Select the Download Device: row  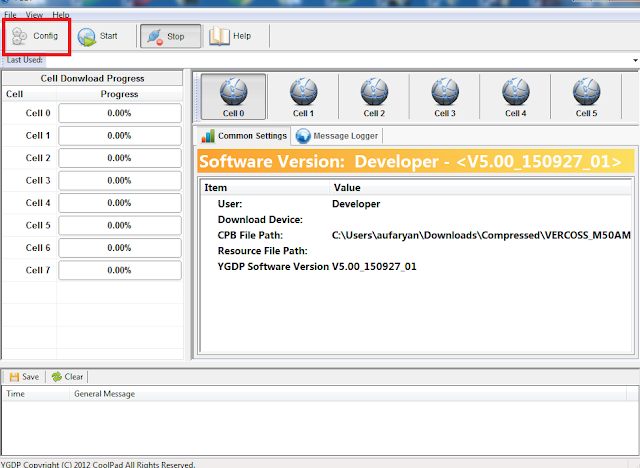416,220
